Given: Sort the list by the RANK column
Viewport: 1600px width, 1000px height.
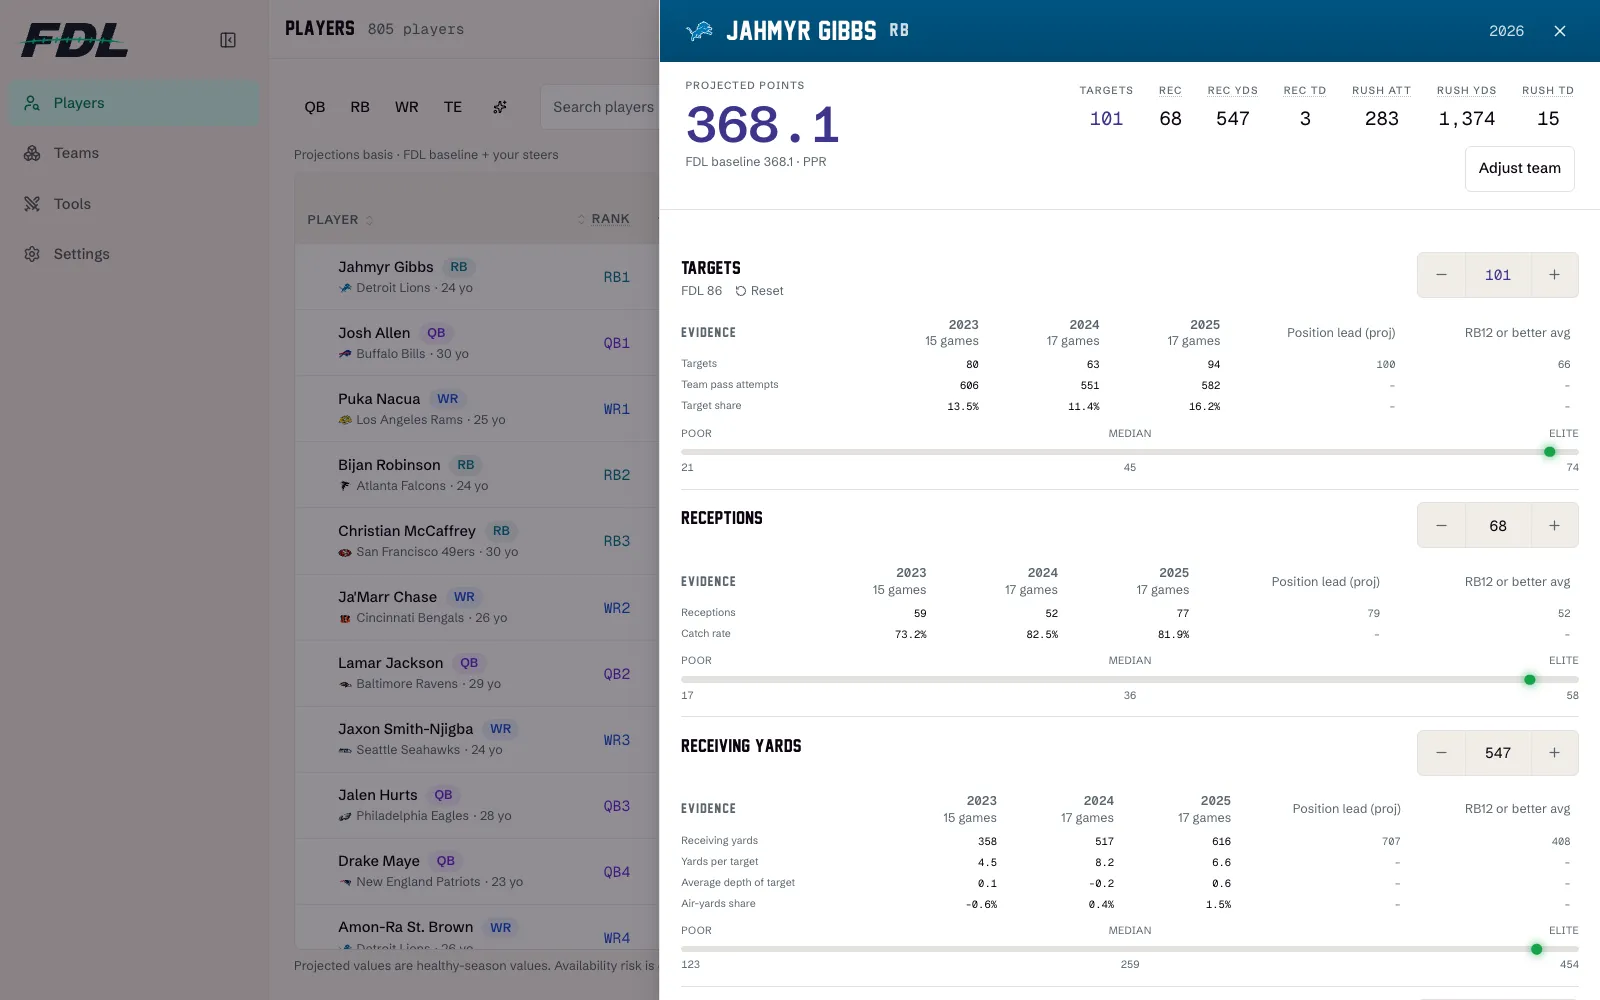Looking at the screenshot, I should coord(604,219).
